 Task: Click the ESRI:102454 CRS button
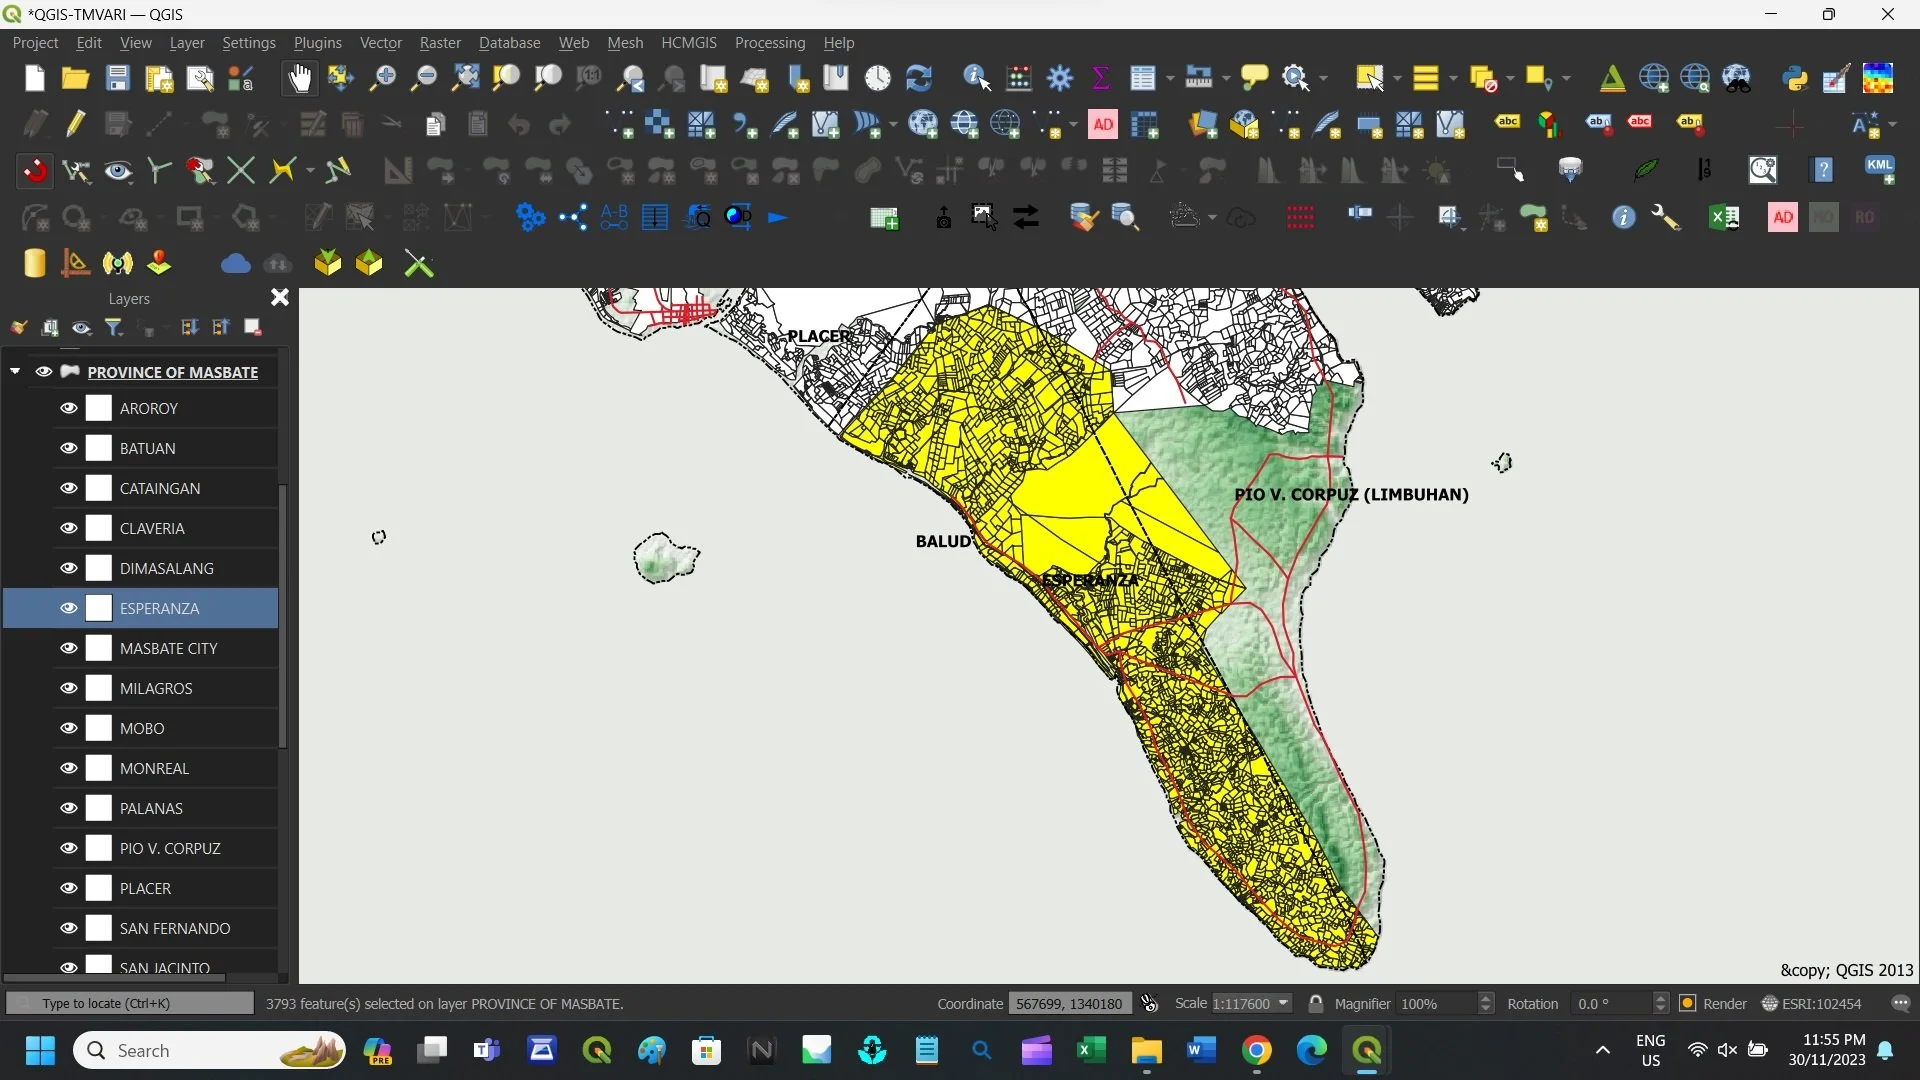(x=1811, y=1003)
